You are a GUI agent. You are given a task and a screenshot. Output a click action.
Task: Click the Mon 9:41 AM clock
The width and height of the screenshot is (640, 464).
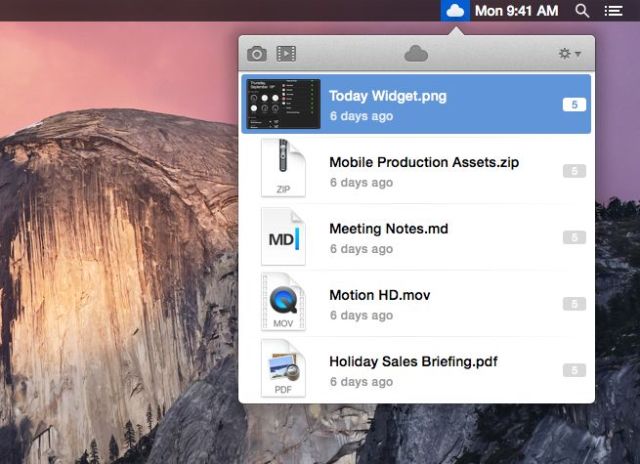(x=516, y=11)
